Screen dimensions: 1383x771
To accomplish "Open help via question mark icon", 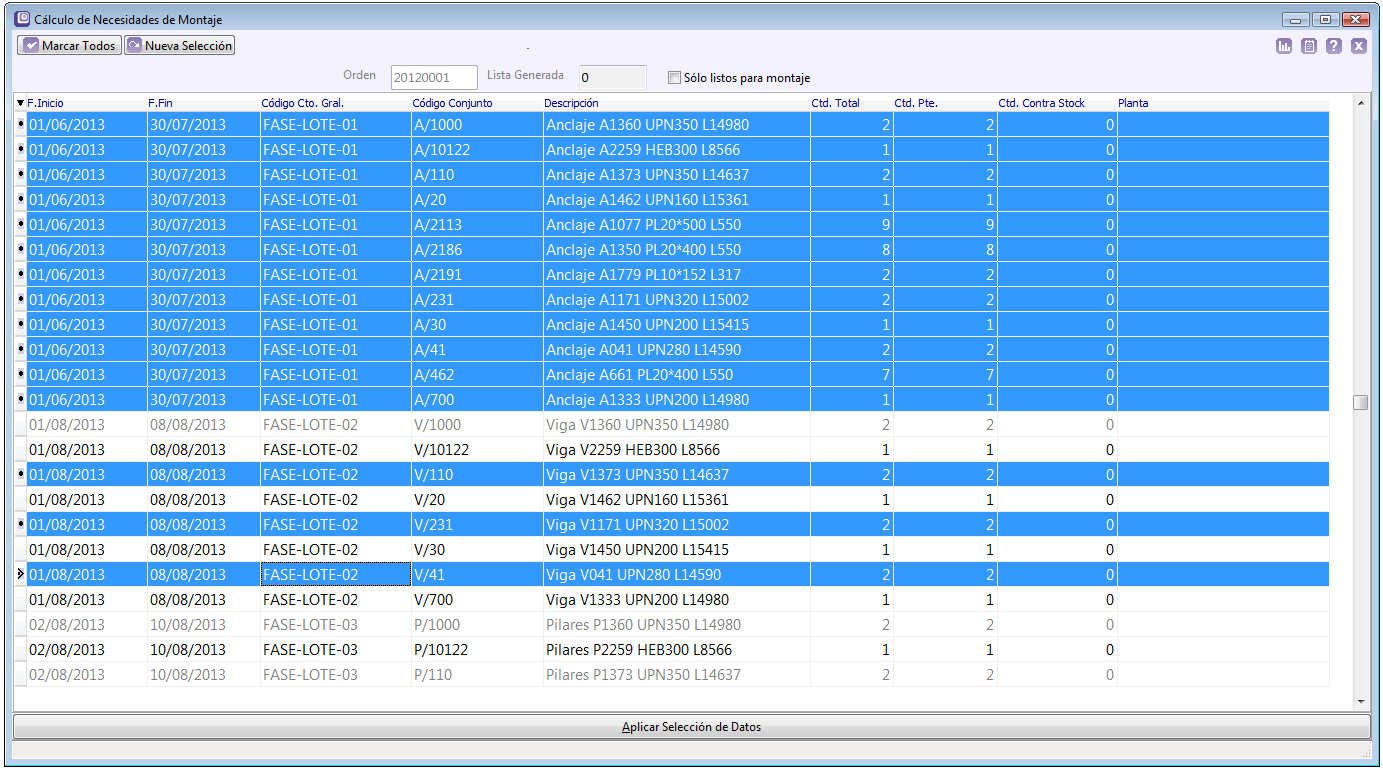I will tap(1334, 46).
